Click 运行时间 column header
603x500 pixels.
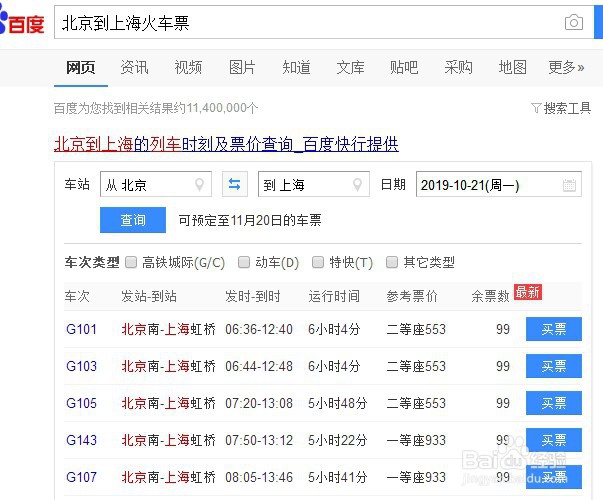tap(334, 296)
